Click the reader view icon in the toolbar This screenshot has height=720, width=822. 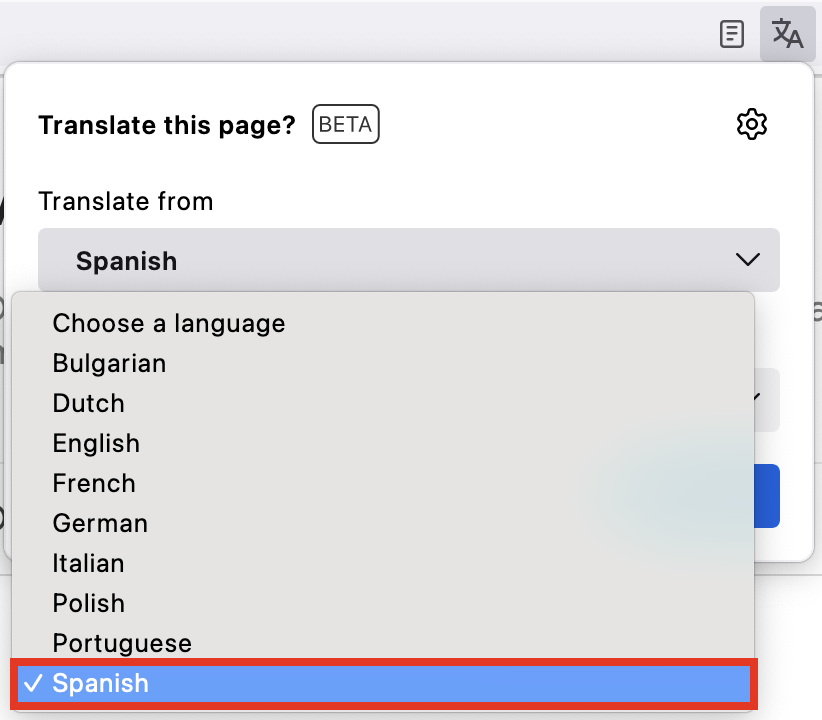[731, 33]
